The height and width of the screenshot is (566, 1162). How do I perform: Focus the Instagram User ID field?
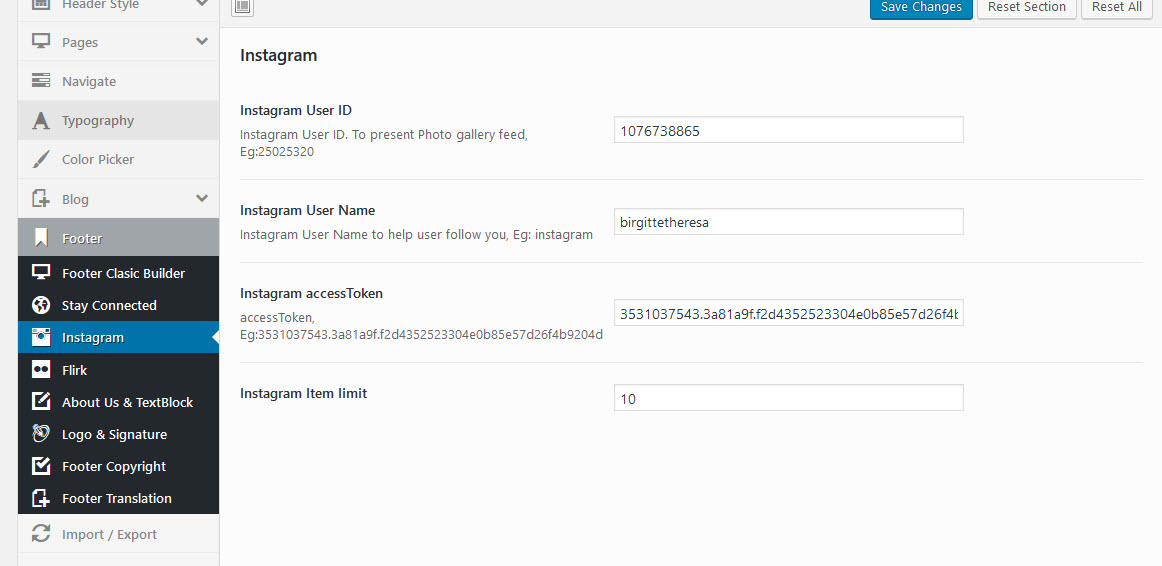click(788, 130)
